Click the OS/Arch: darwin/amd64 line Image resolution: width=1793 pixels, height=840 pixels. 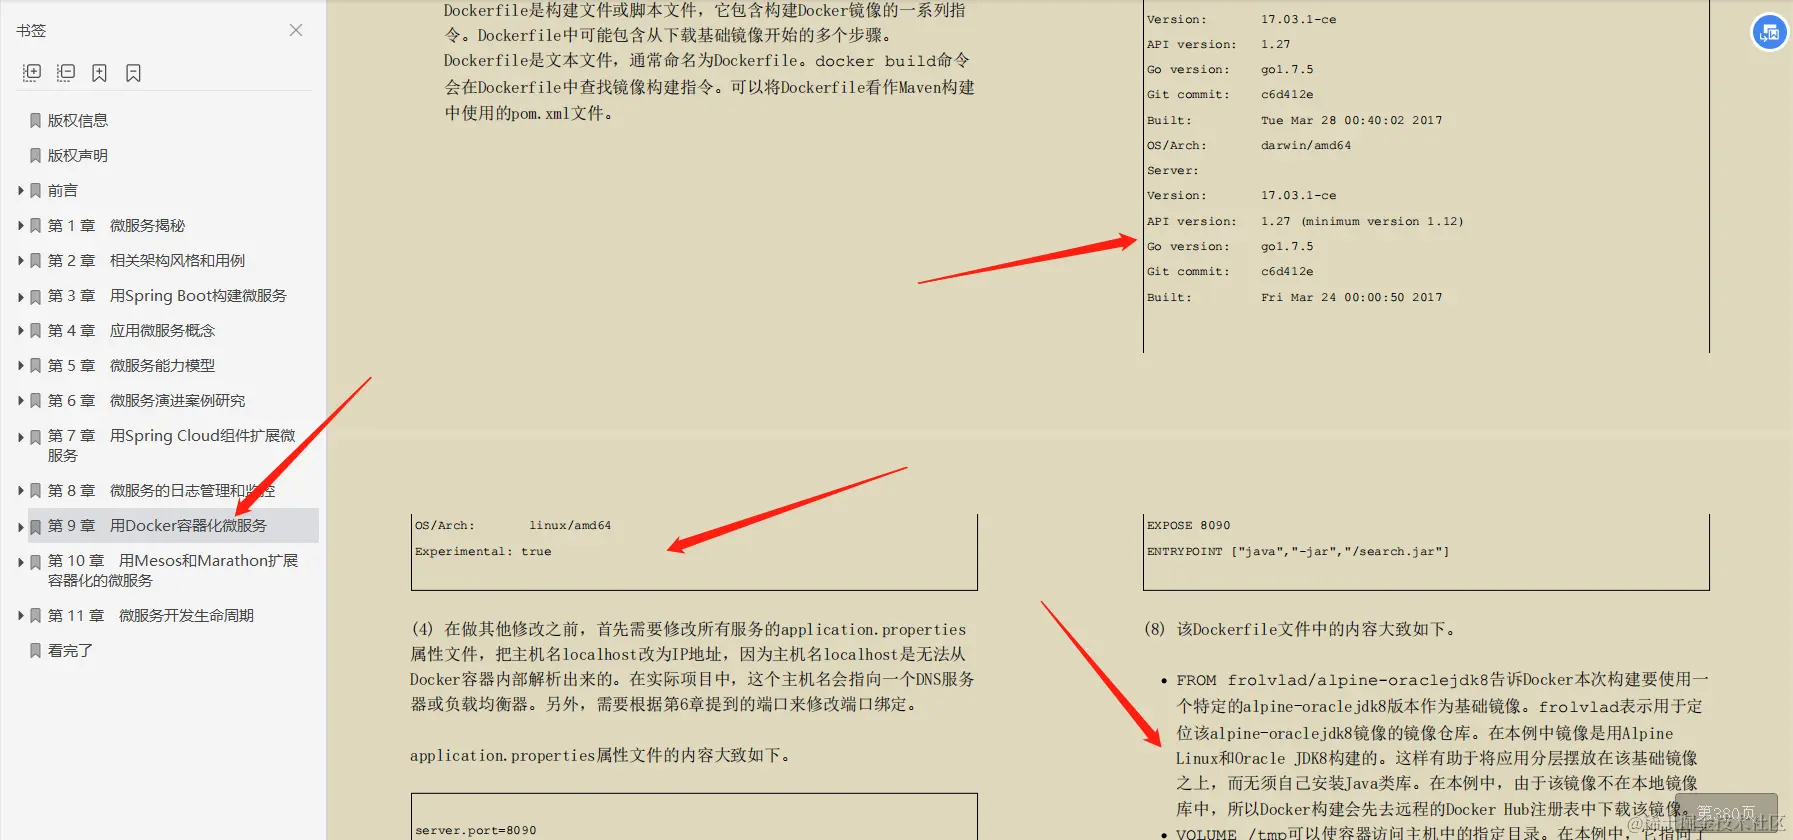[x=1249, y=145]
